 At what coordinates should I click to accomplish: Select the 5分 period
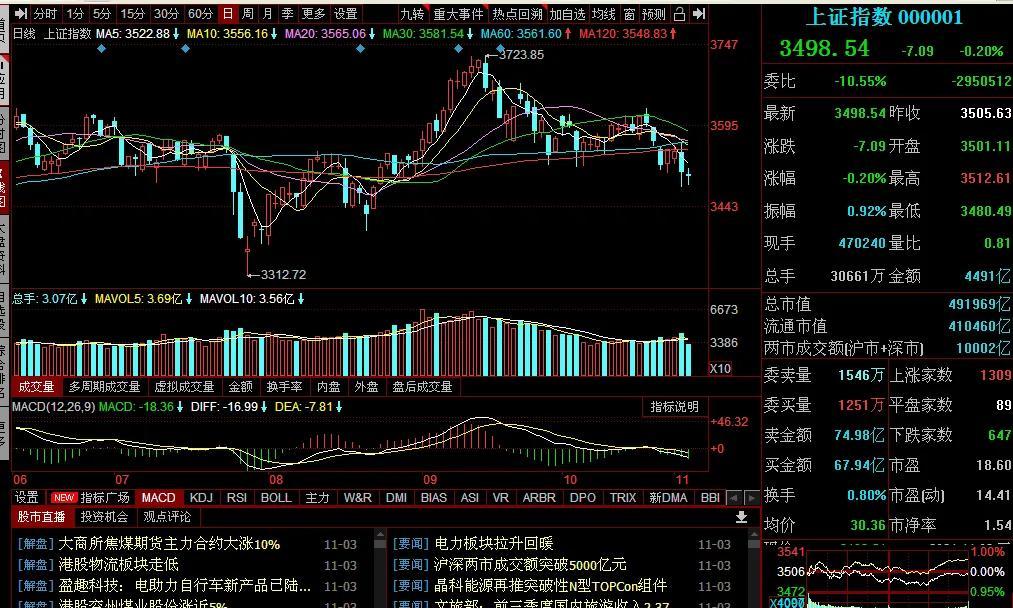coord(102,14)
